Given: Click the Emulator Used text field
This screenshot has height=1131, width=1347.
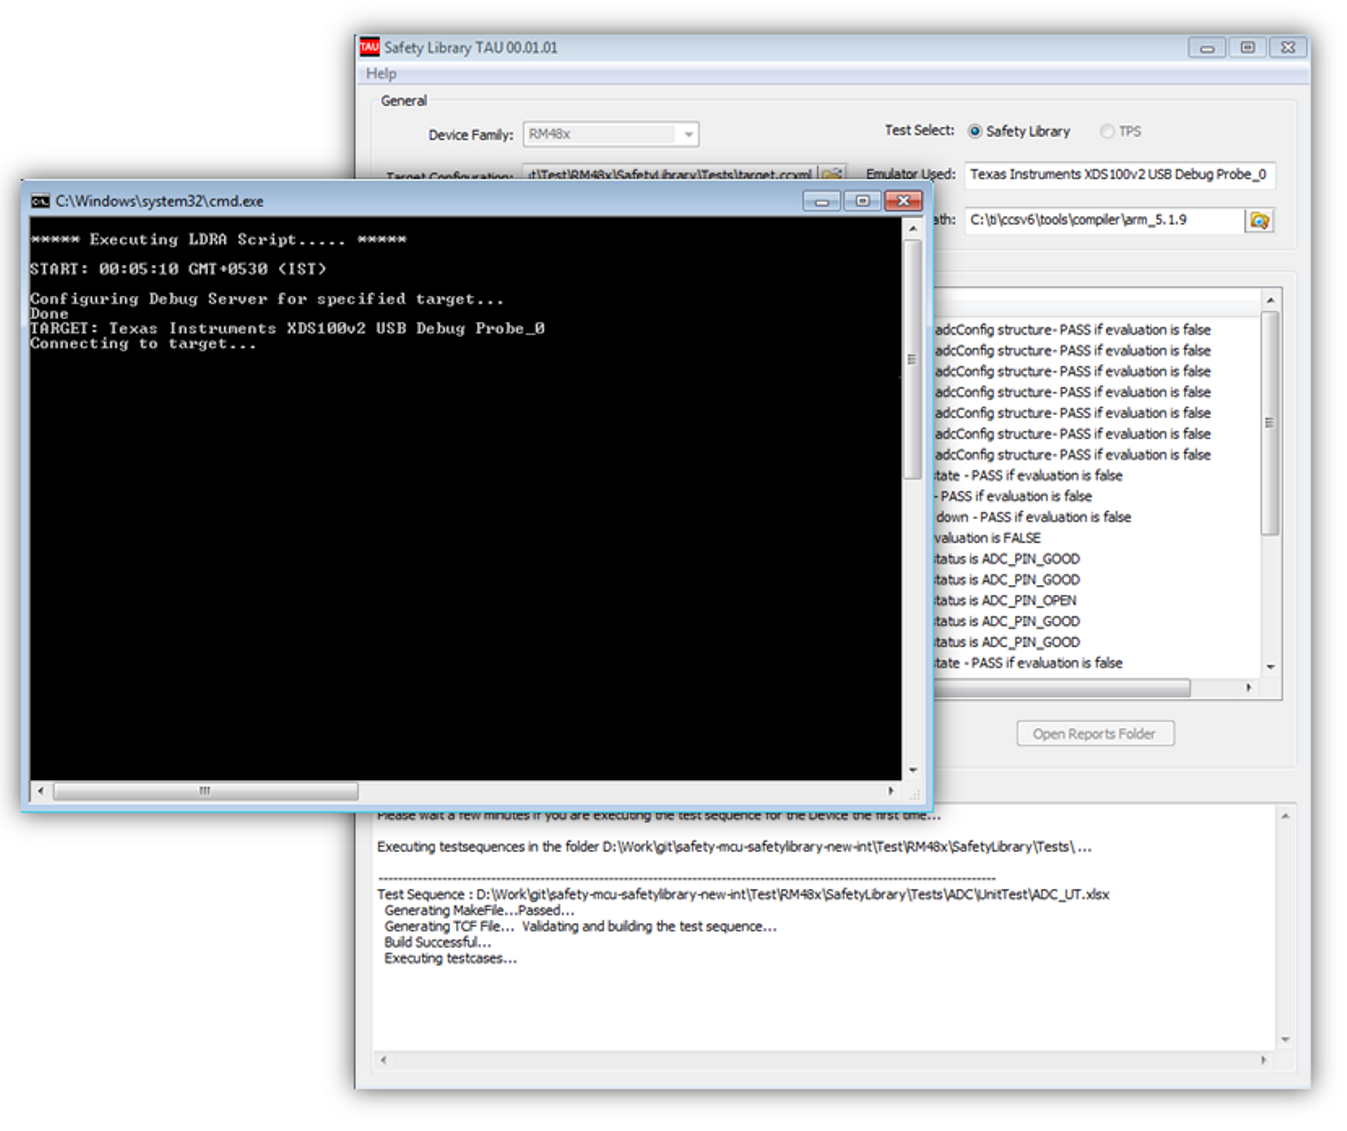Looking at the screenshot, I should (x=1118, y=175).
